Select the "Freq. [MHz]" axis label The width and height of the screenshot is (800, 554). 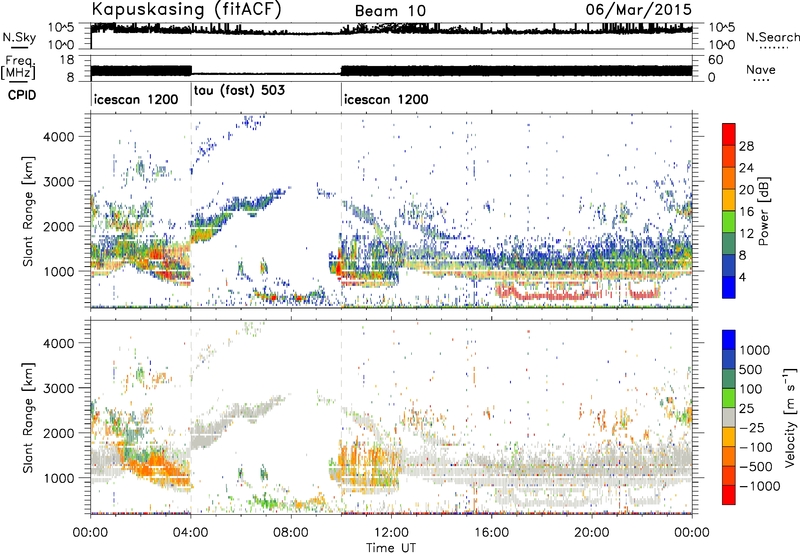point(18,67)
